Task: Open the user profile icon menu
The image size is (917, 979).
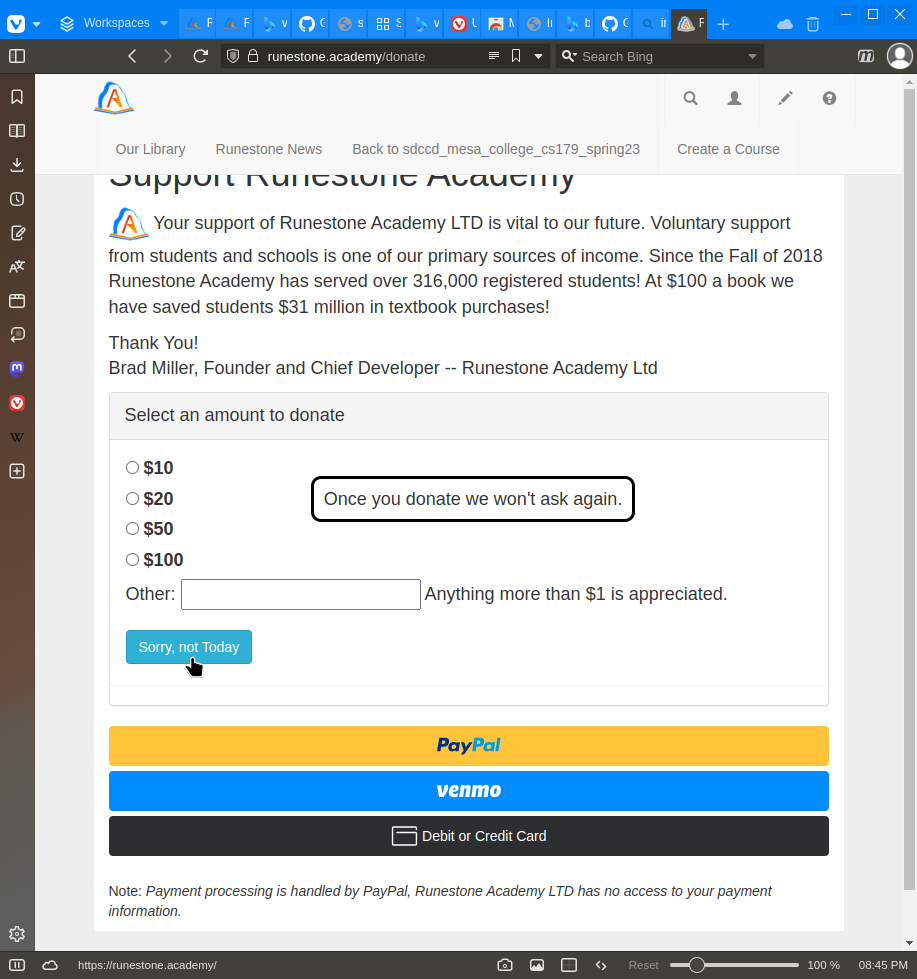Action: click(x=734, y=98)
